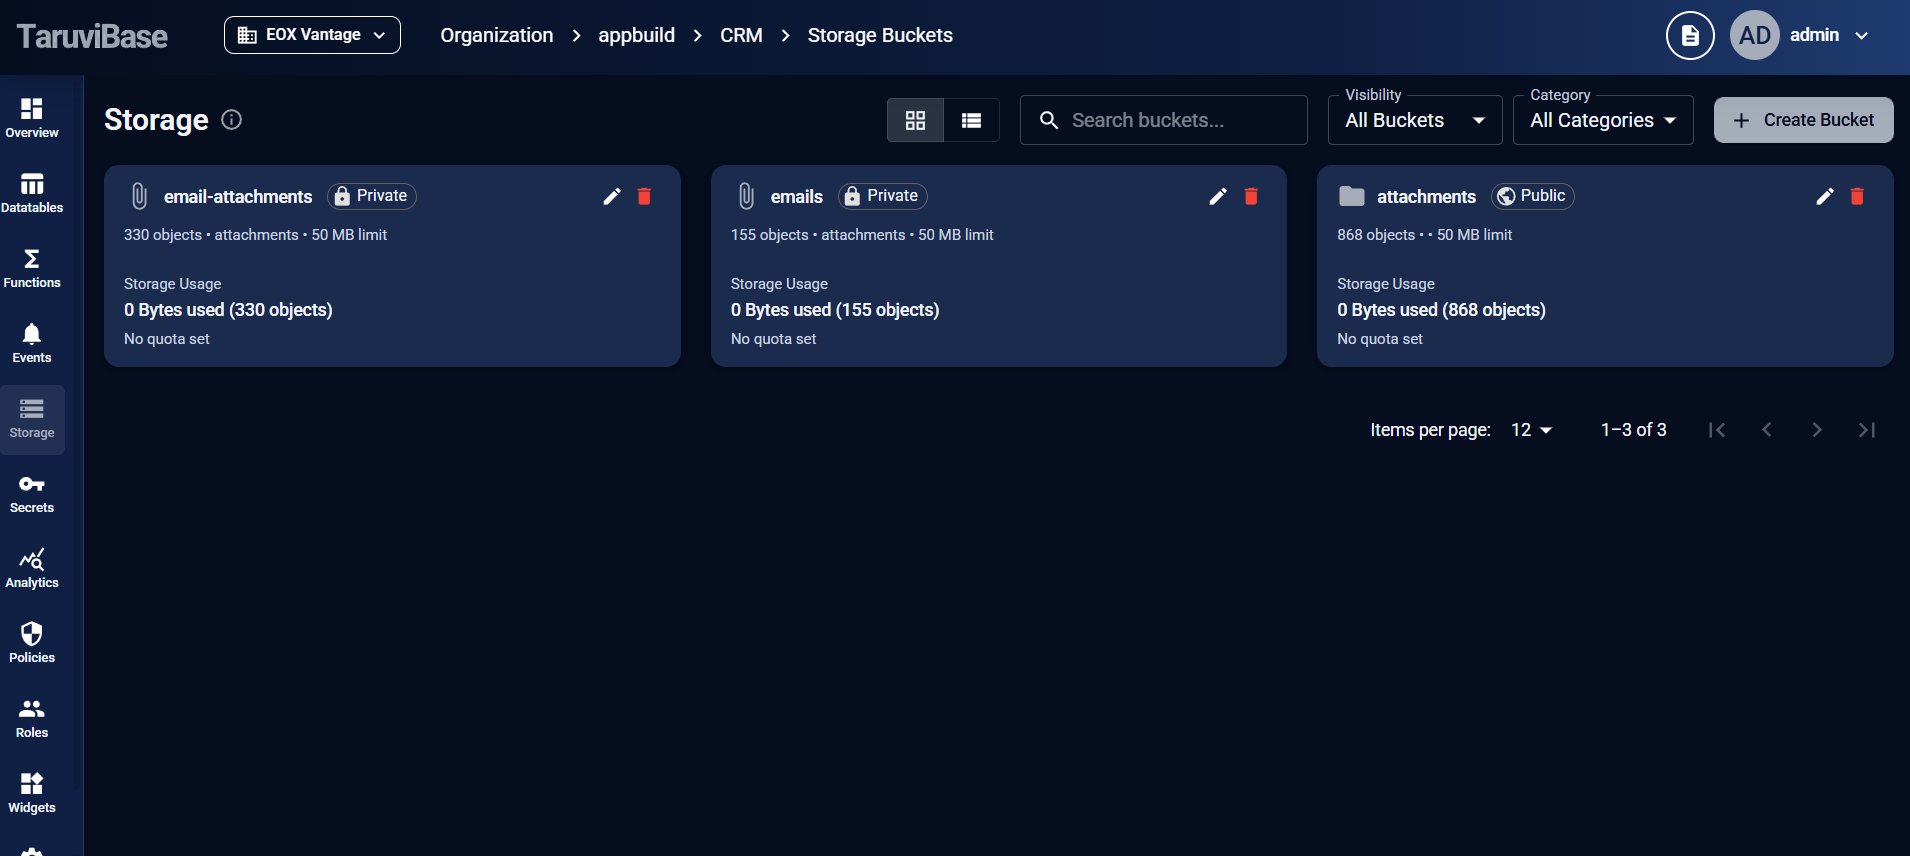The width and height of the screenshot is (1910, 856).
Task: Go to Policies shield section
Action: coord(32,644)
